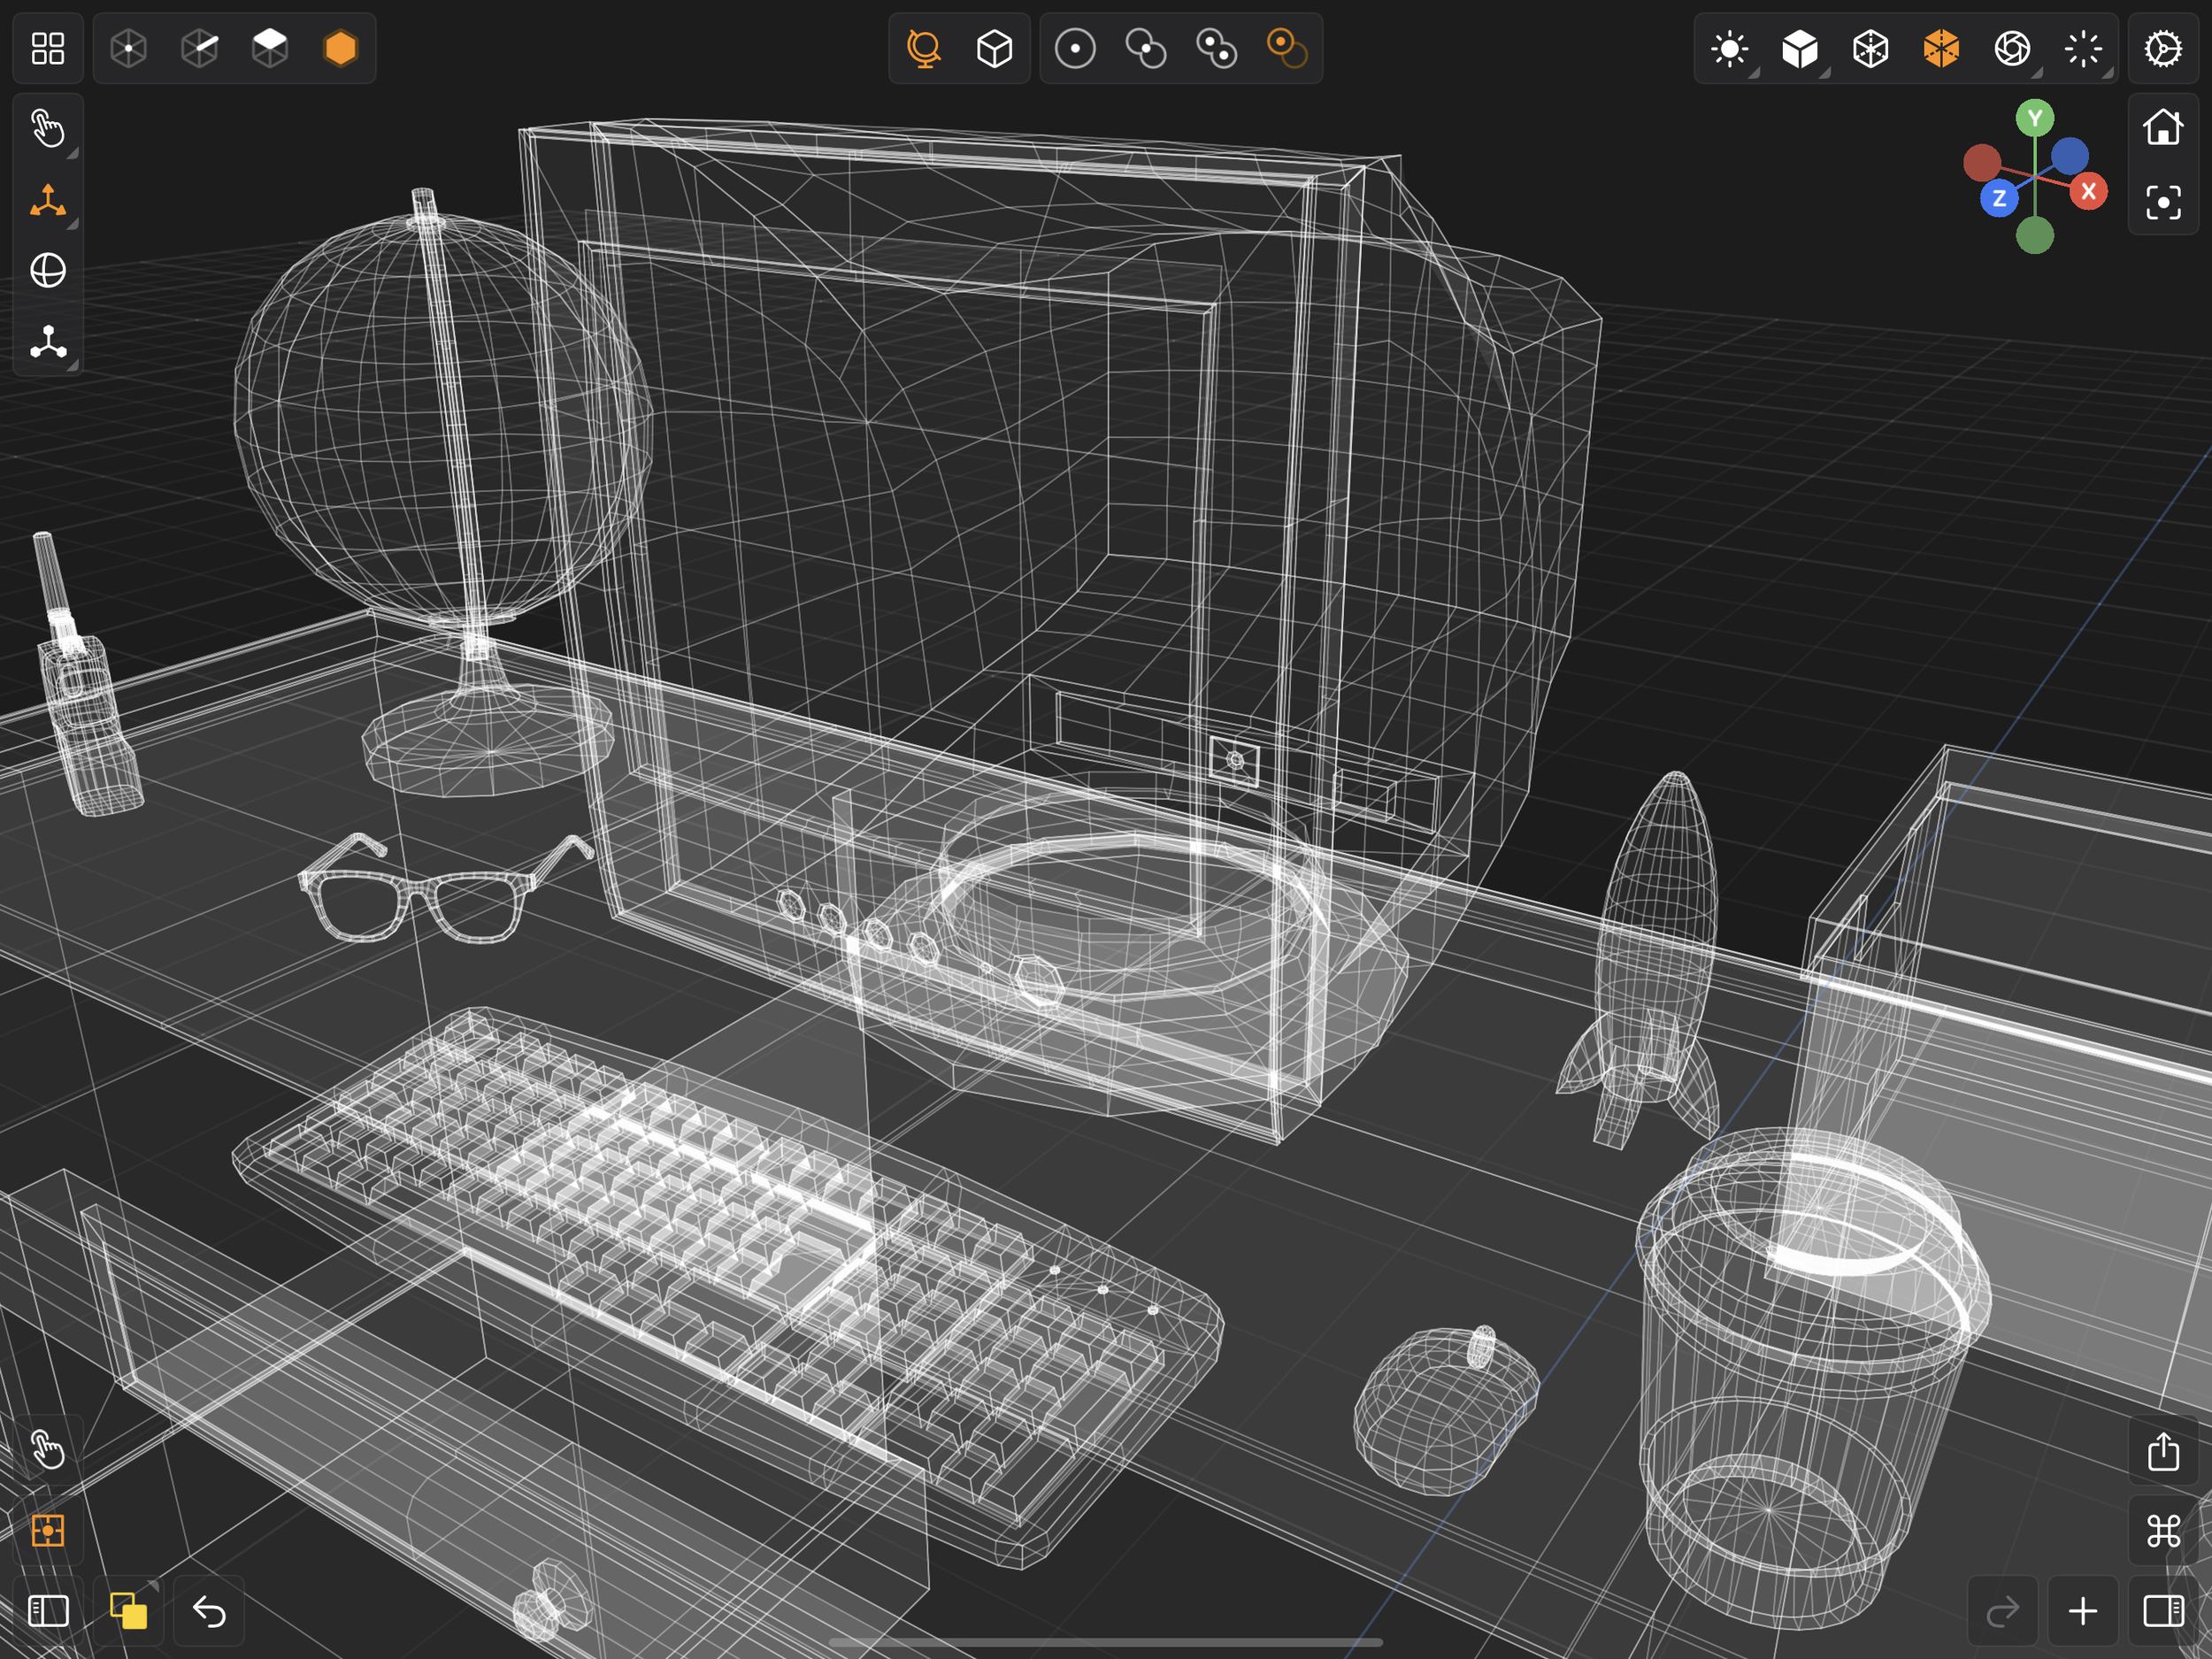
Task: Click the home view reset icon
Action: (x=2163, y=127)
